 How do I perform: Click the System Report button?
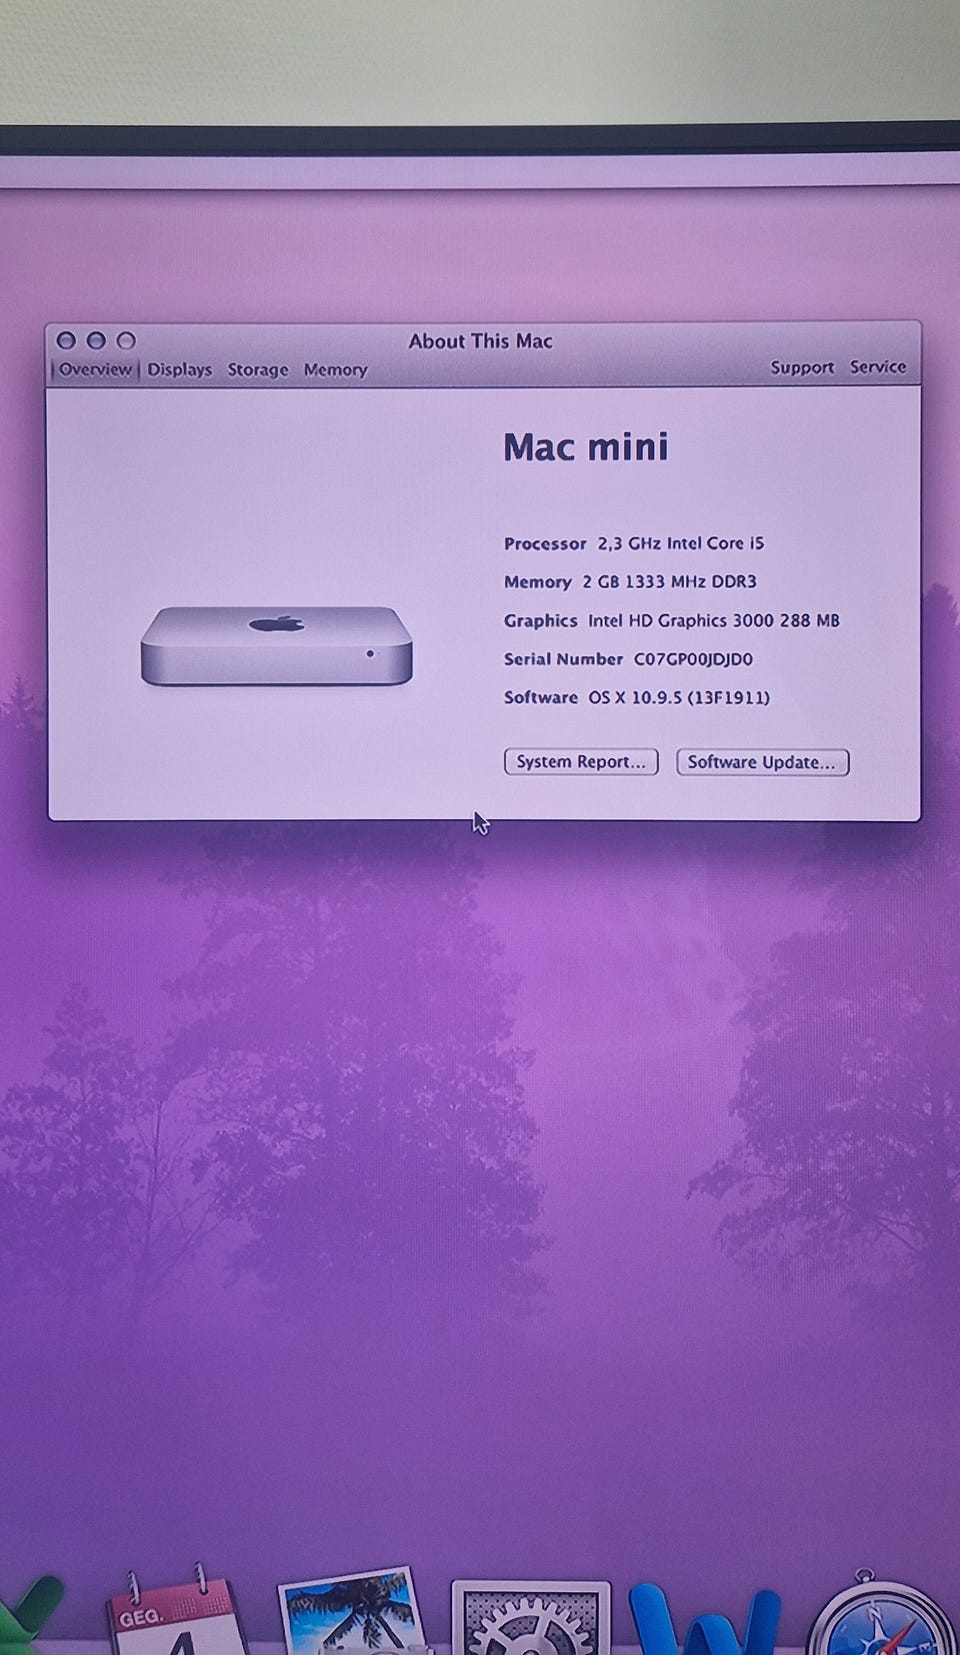[581, 761]
